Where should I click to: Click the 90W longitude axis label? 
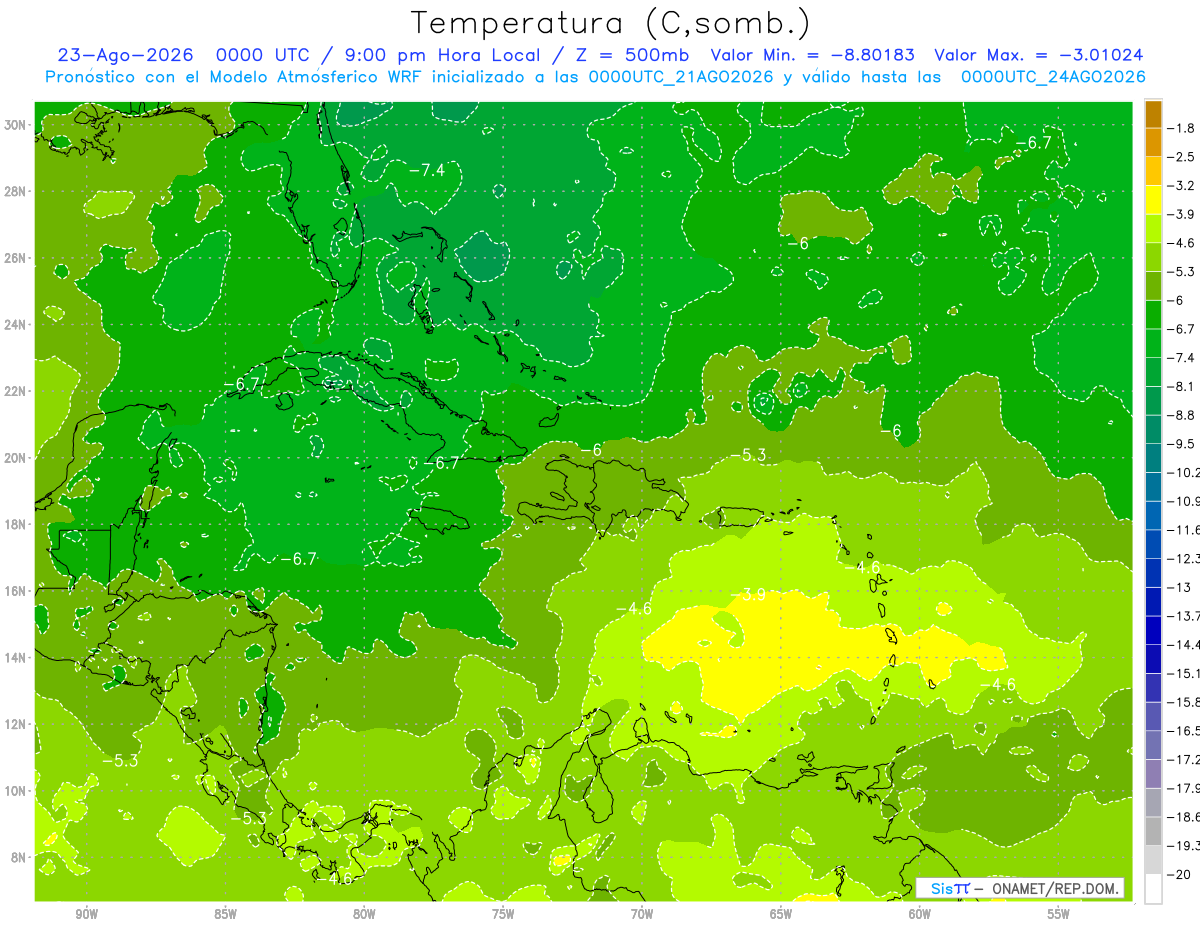[x=87, y=913]
